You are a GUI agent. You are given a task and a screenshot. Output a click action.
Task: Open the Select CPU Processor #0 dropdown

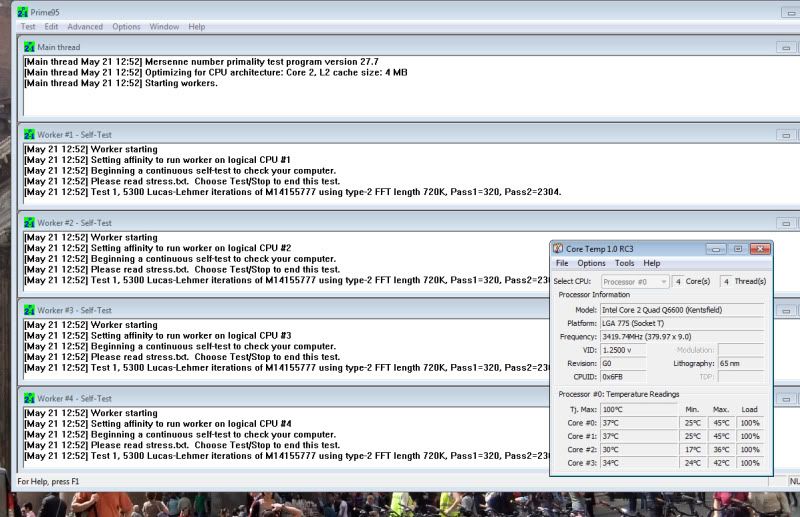click(x=636, y=281)
